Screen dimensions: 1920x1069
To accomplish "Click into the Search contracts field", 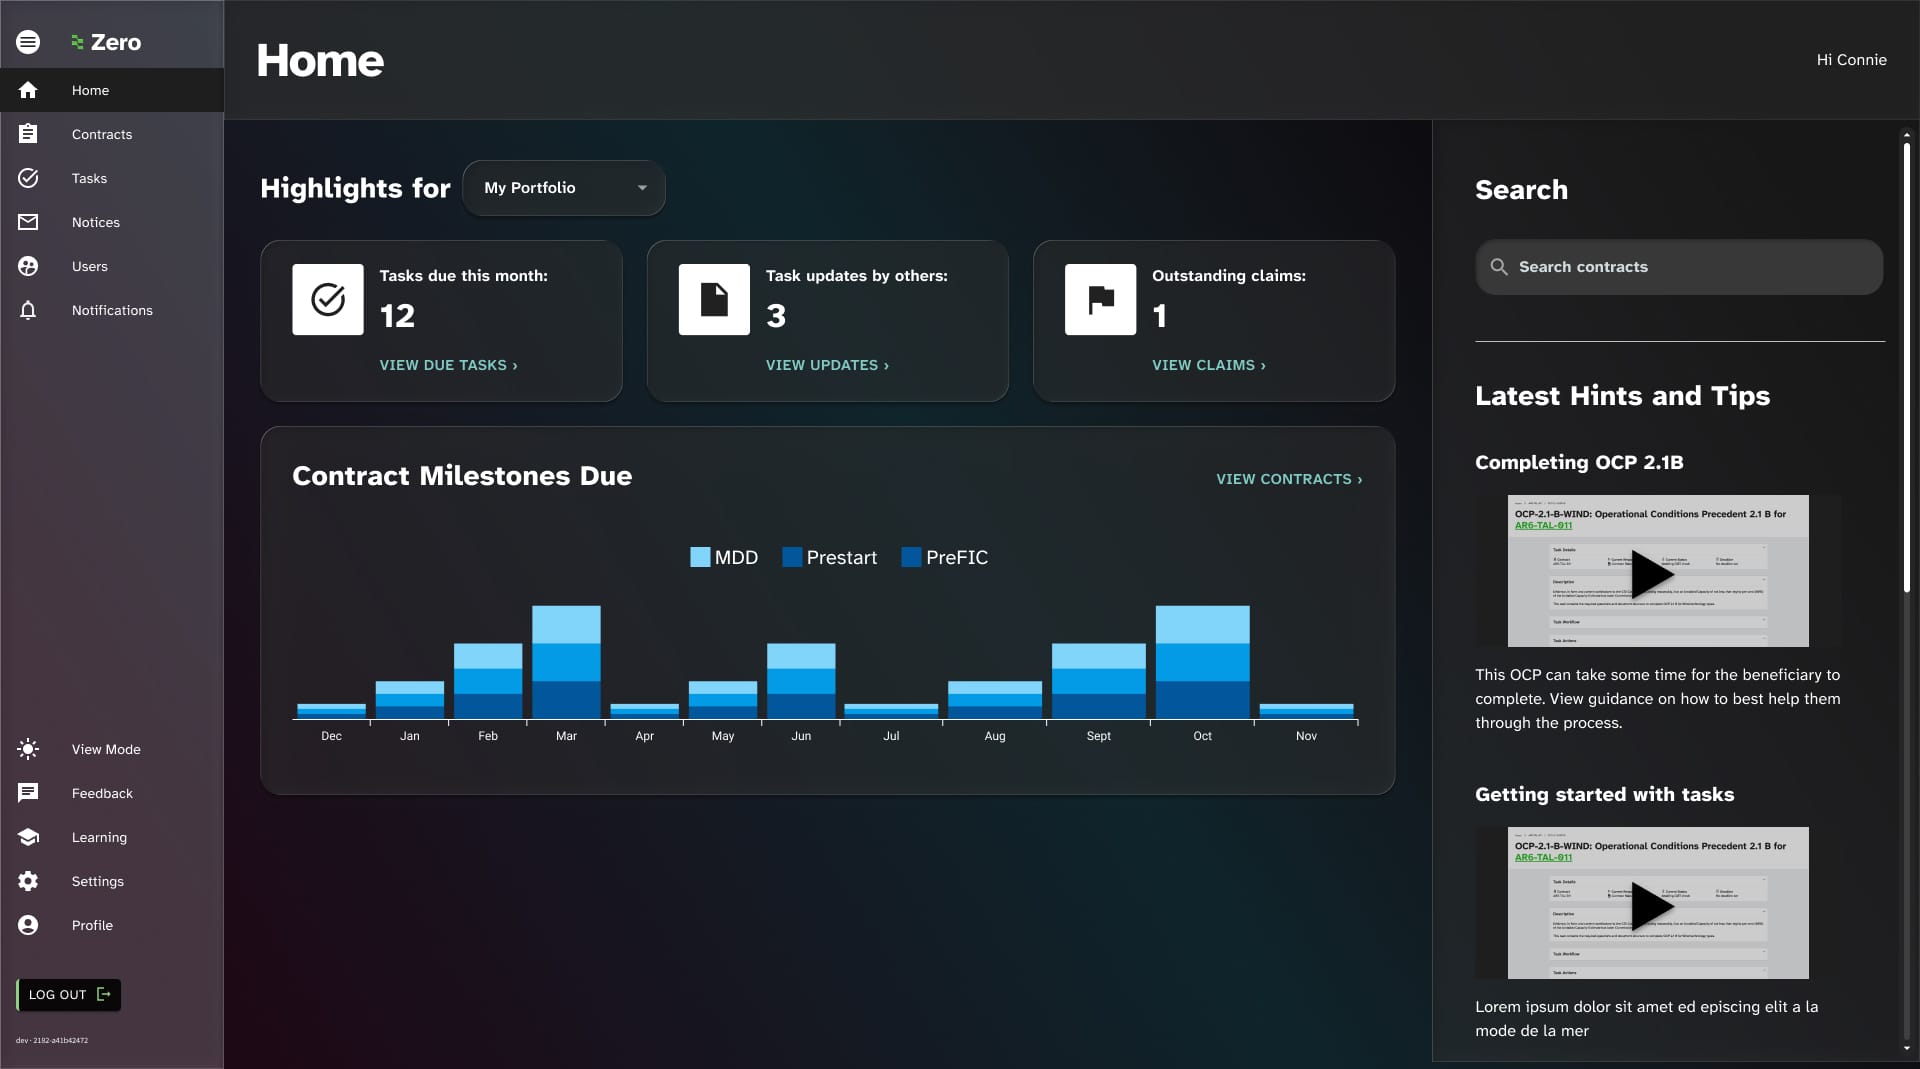I will (1680, 267).
